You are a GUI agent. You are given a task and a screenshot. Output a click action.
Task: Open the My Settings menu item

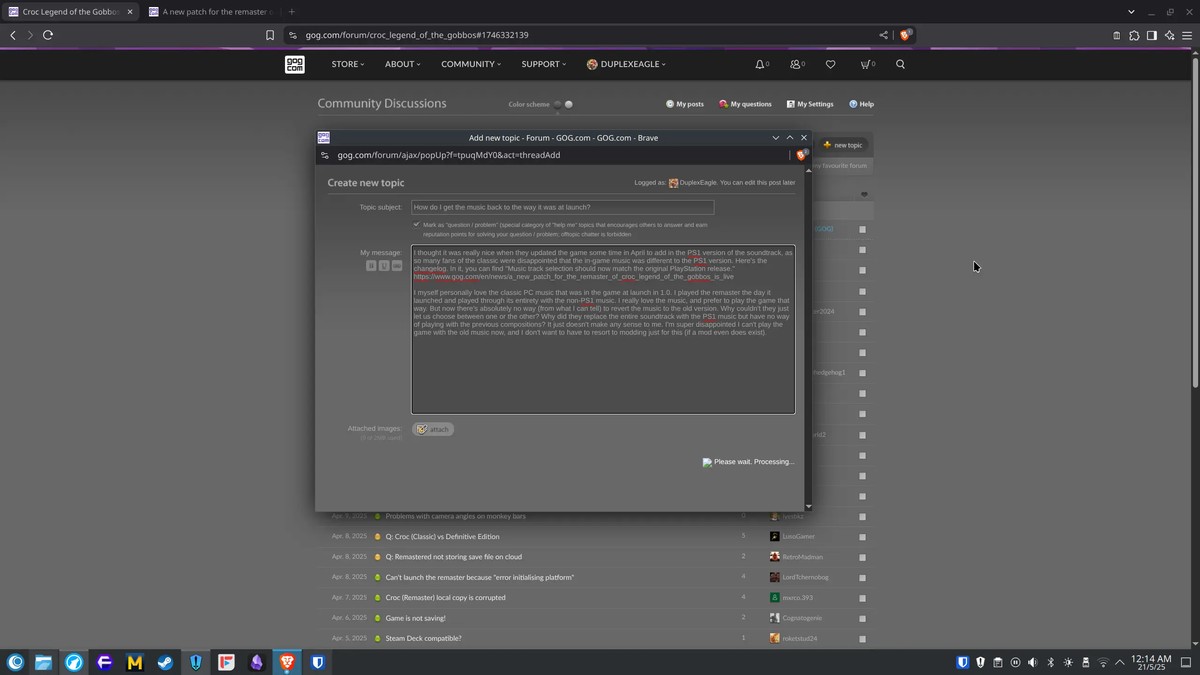pyautogui.click(x=809, y=104)
